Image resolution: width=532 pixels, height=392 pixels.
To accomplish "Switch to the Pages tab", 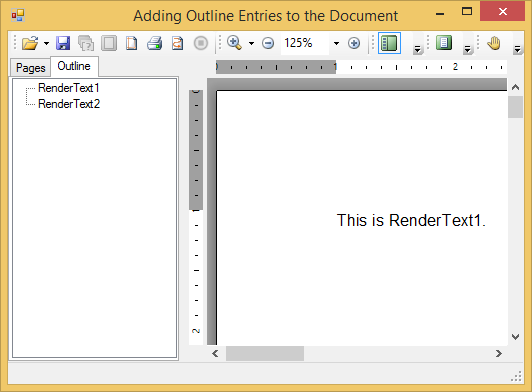I will [x=31, y=68].
